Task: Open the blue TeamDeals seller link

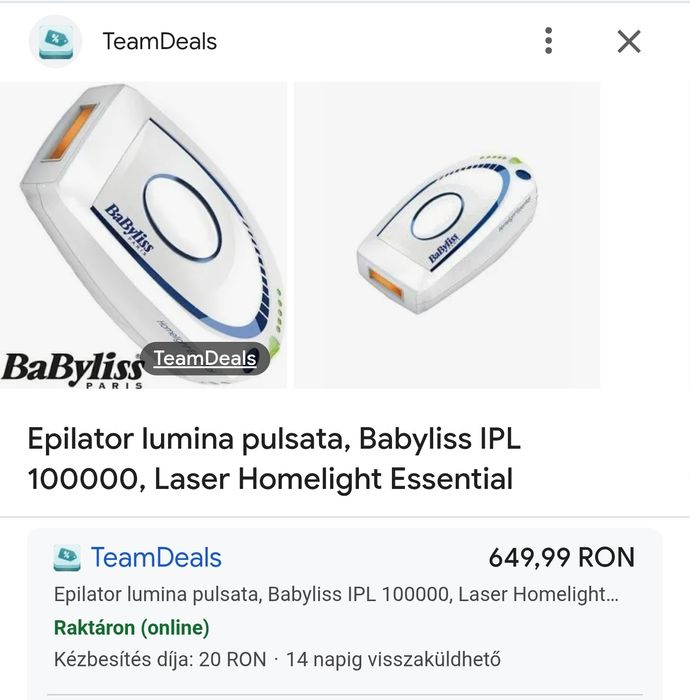Action: 156,558
